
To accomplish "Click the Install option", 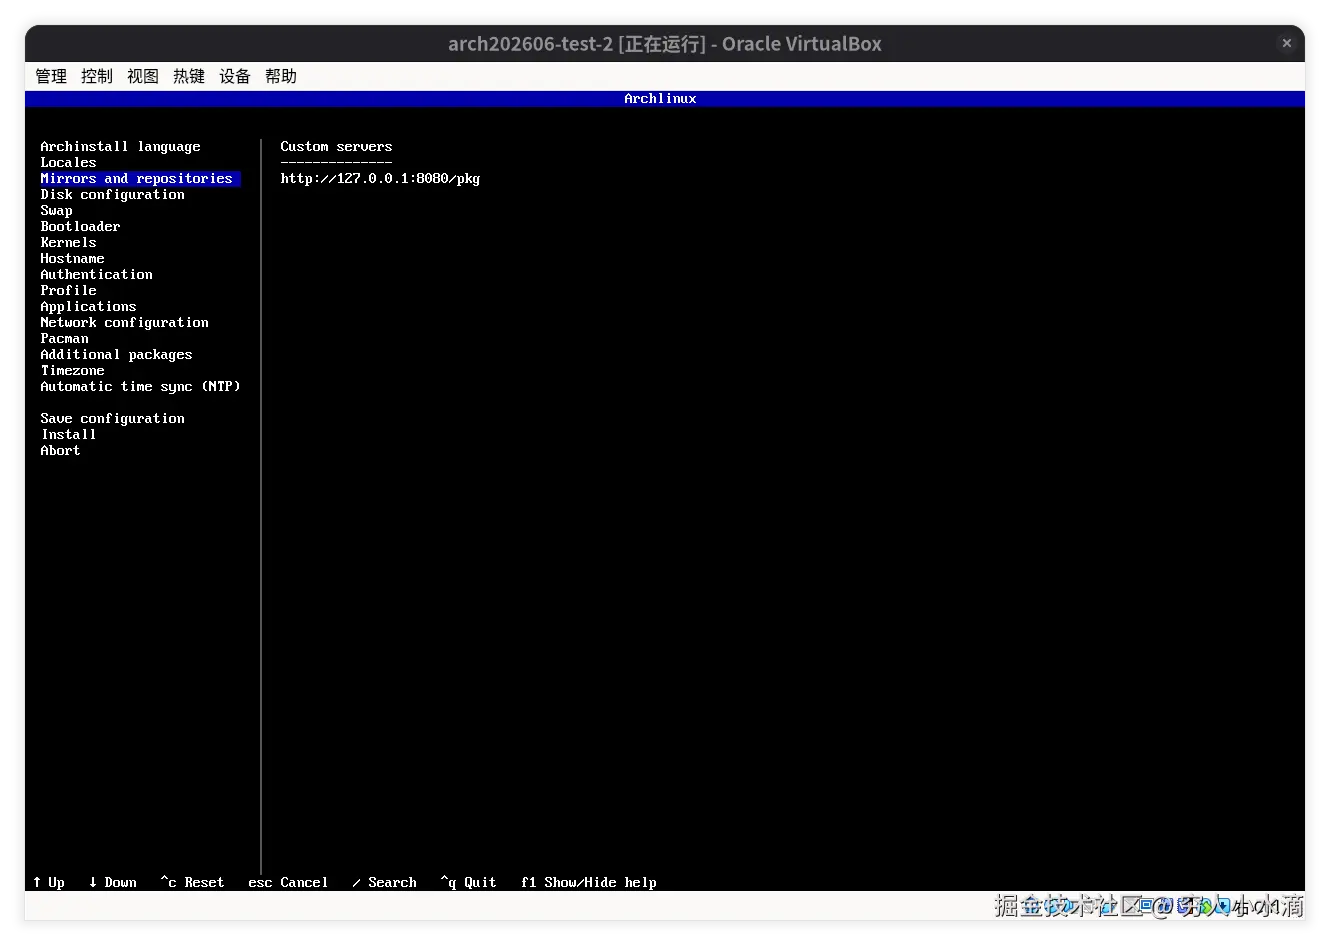I will (68, 435).
